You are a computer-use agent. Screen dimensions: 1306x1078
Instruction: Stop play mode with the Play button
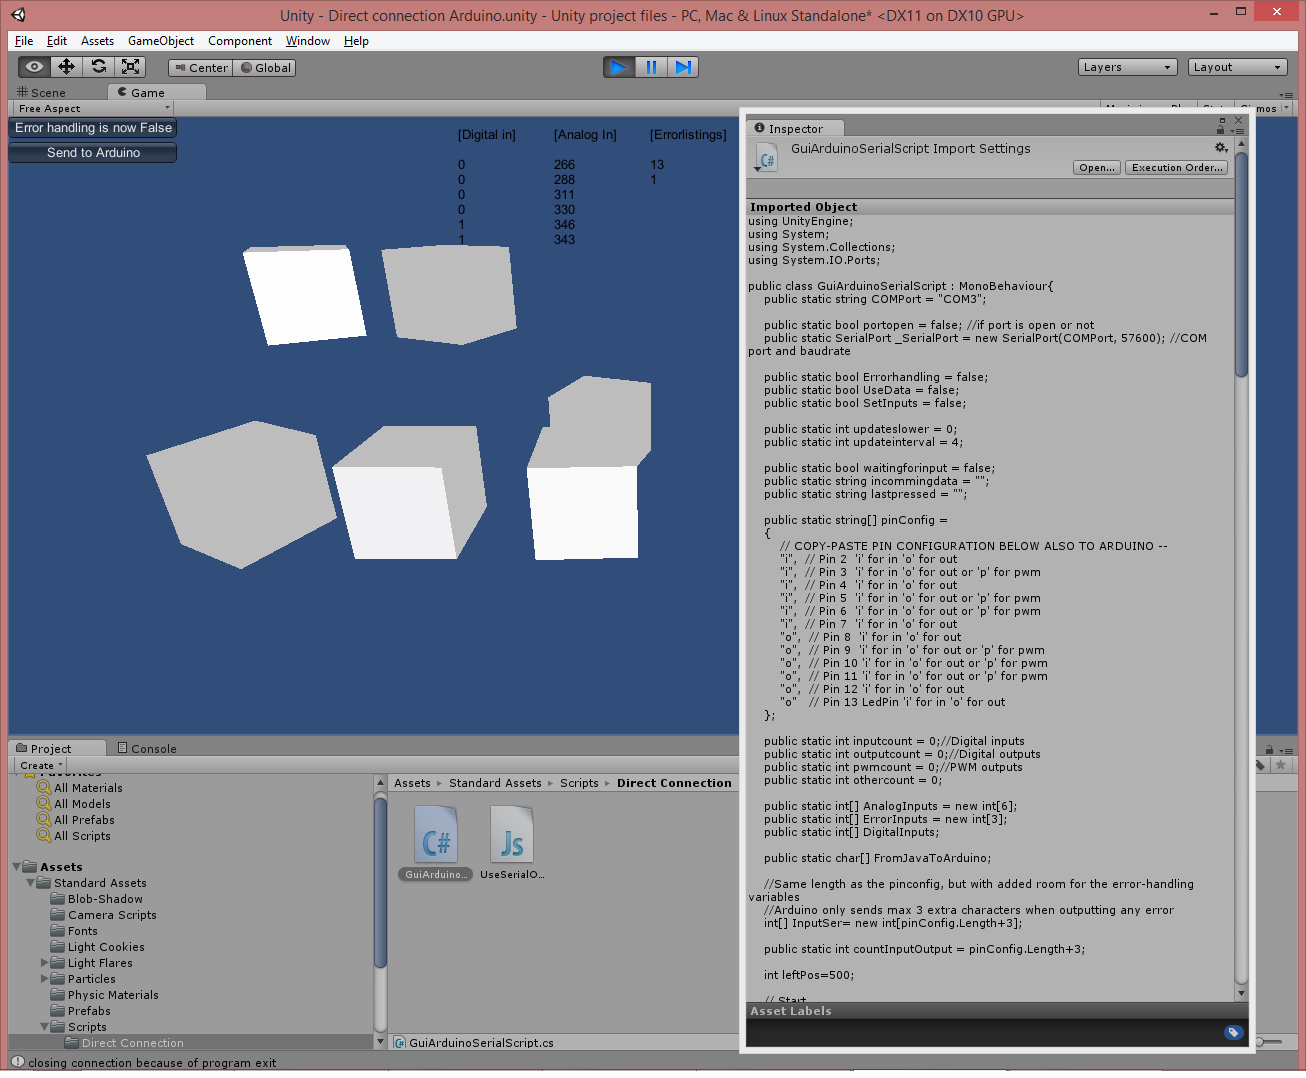(x=619, y=67)
